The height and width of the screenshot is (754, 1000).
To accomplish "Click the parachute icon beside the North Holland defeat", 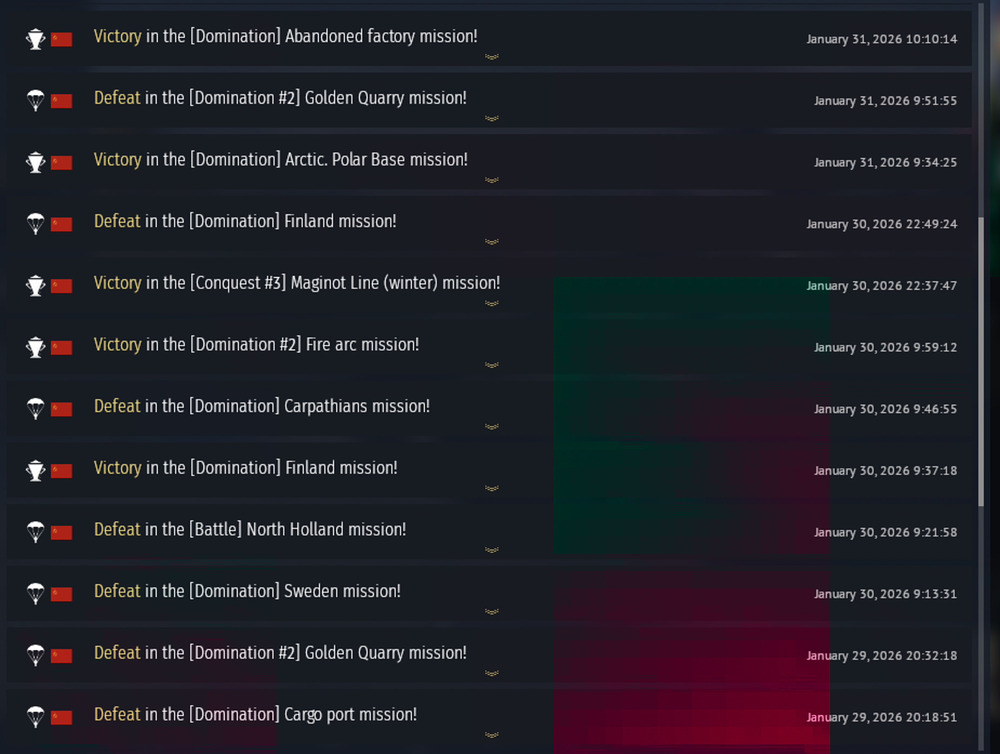I will coord(35,532).
